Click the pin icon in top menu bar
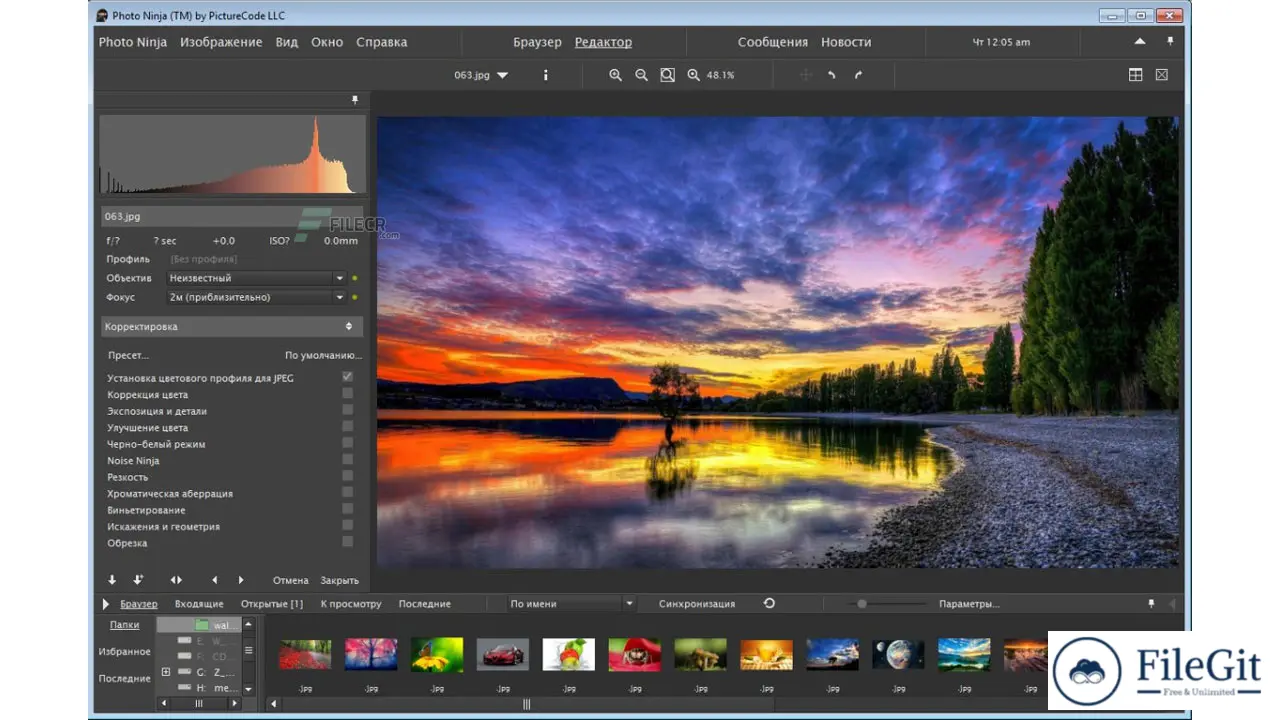This screenshot has height=720, width=1280. [1170, 42]
